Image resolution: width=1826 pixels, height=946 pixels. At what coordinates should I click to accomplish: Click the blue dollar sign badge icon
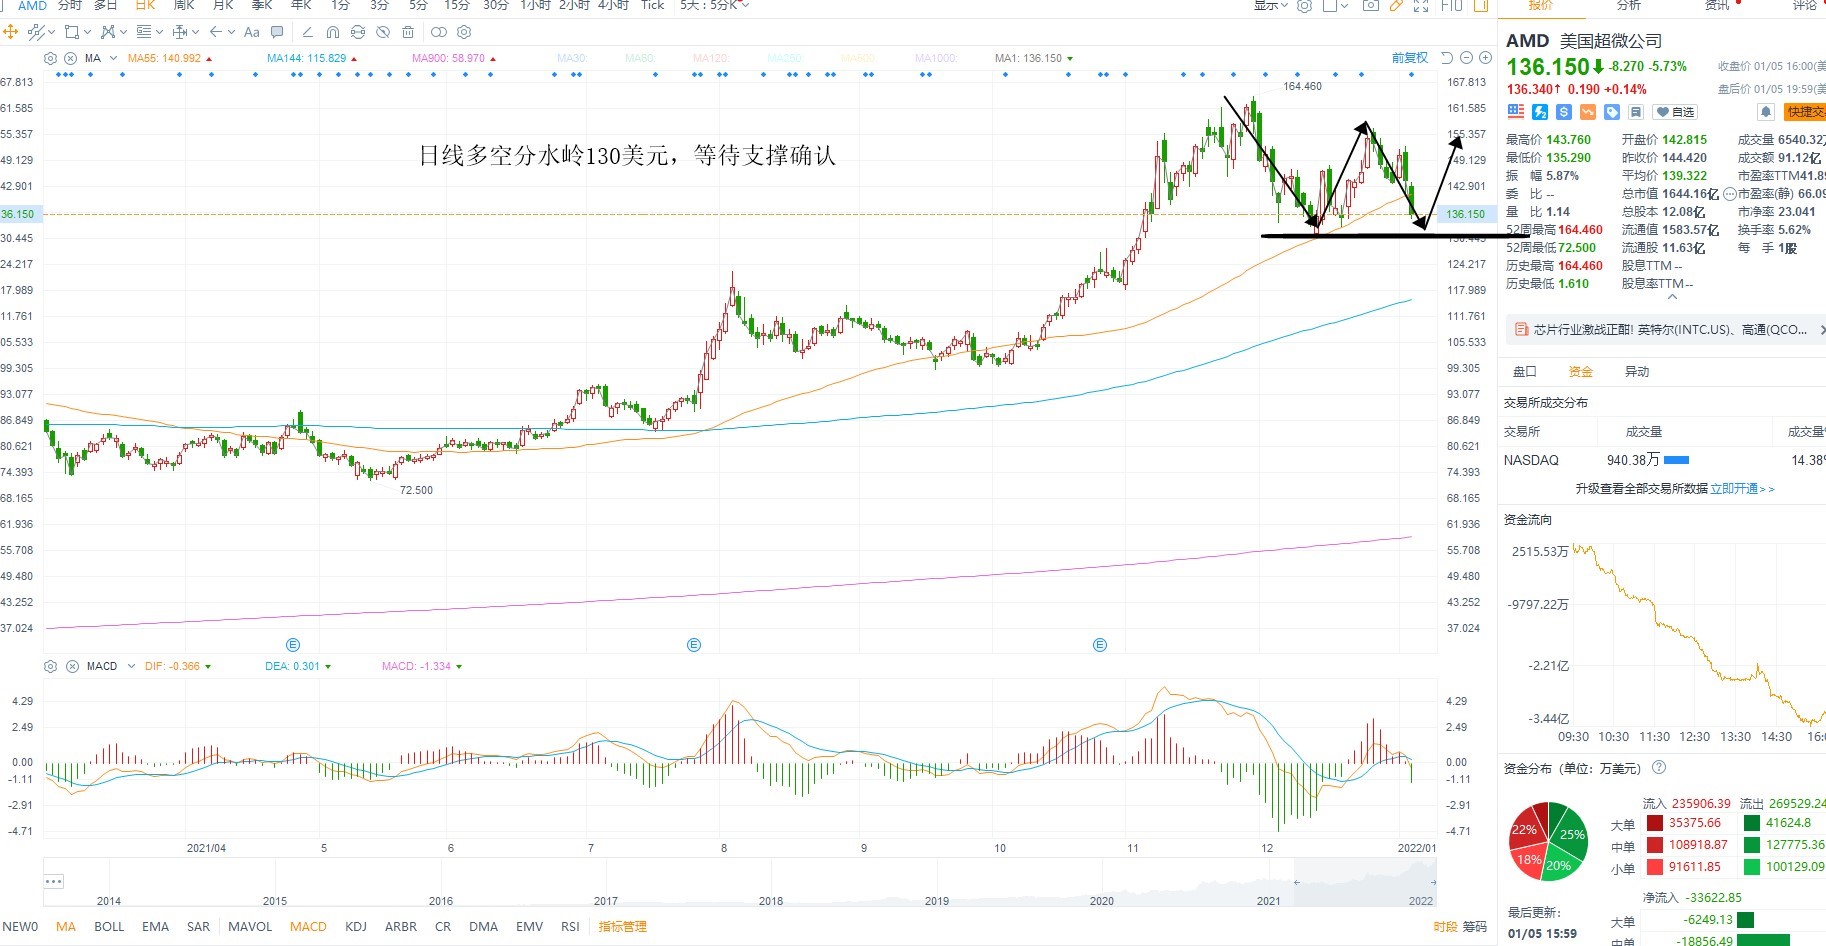[x=1564, y=112]
